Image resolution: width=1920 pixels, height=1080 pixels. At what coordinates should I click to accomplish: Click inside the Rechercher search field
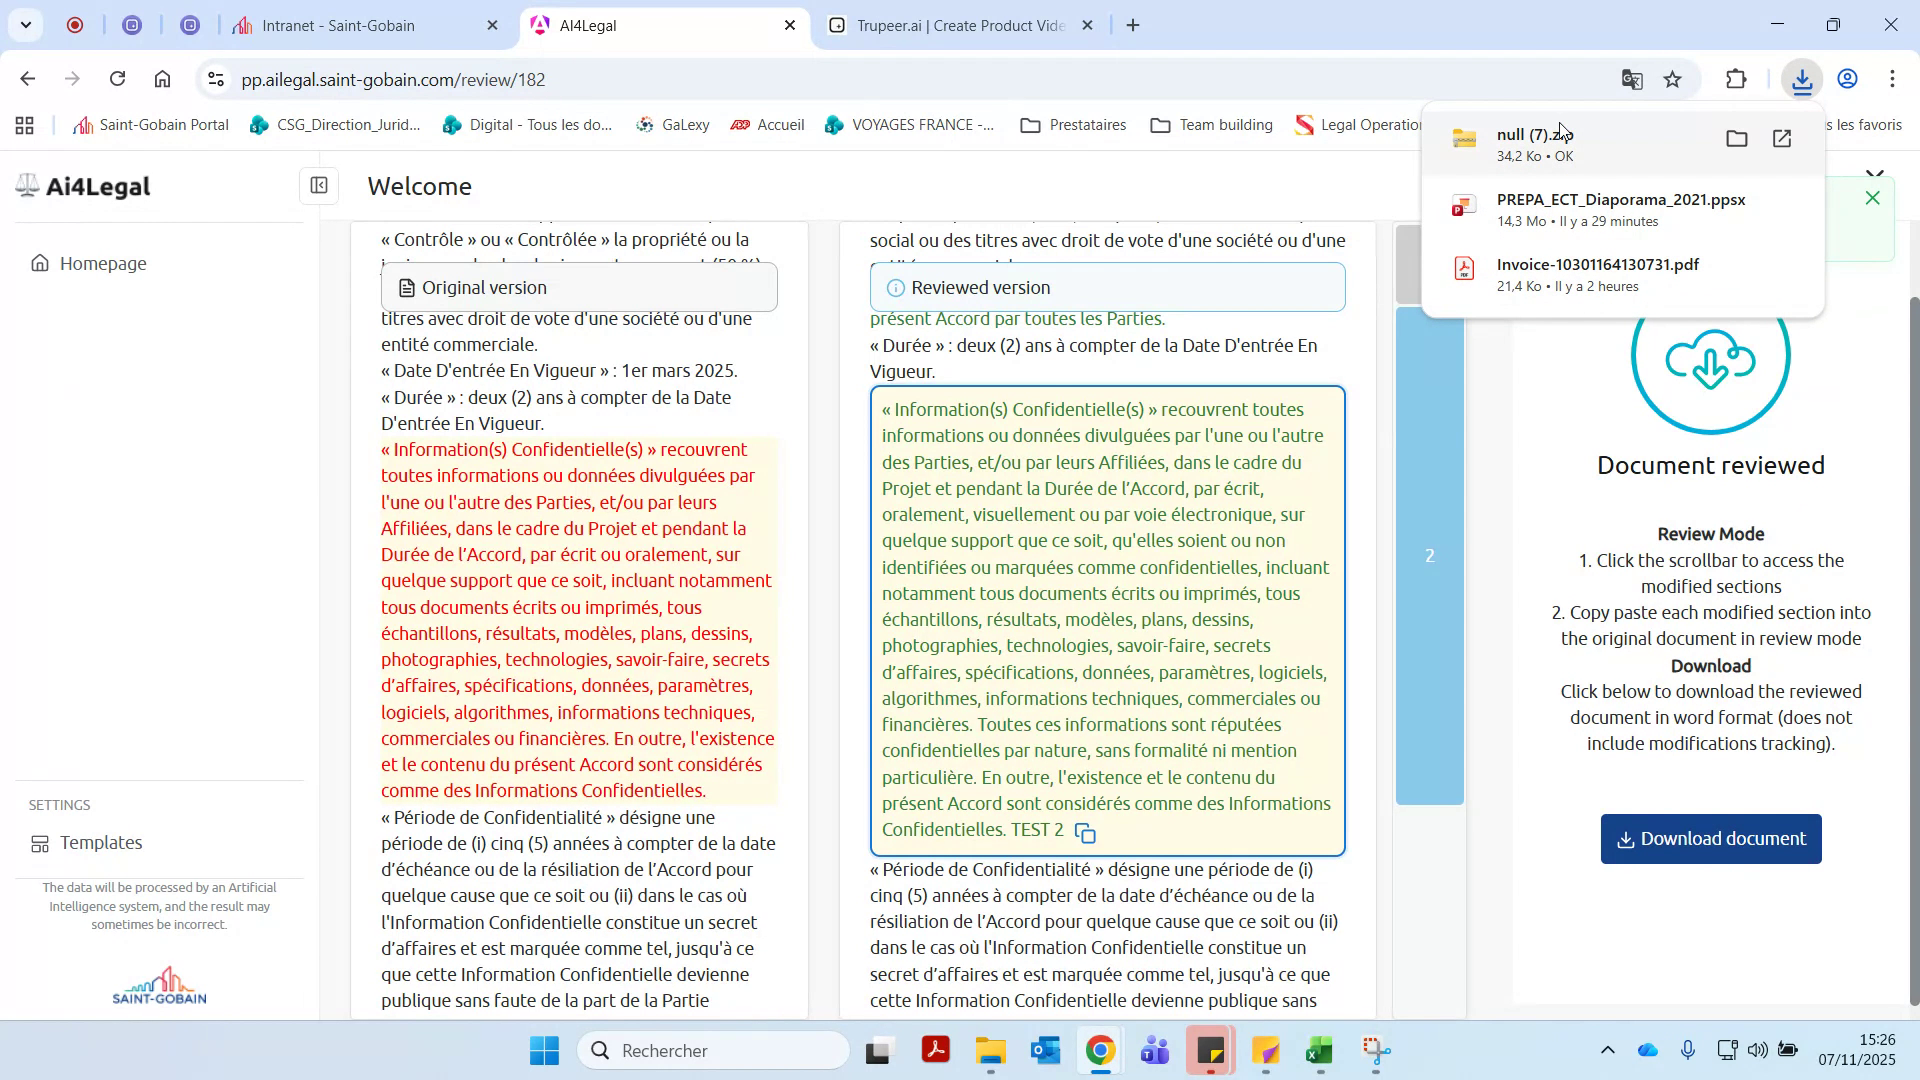coord(713,1051)
